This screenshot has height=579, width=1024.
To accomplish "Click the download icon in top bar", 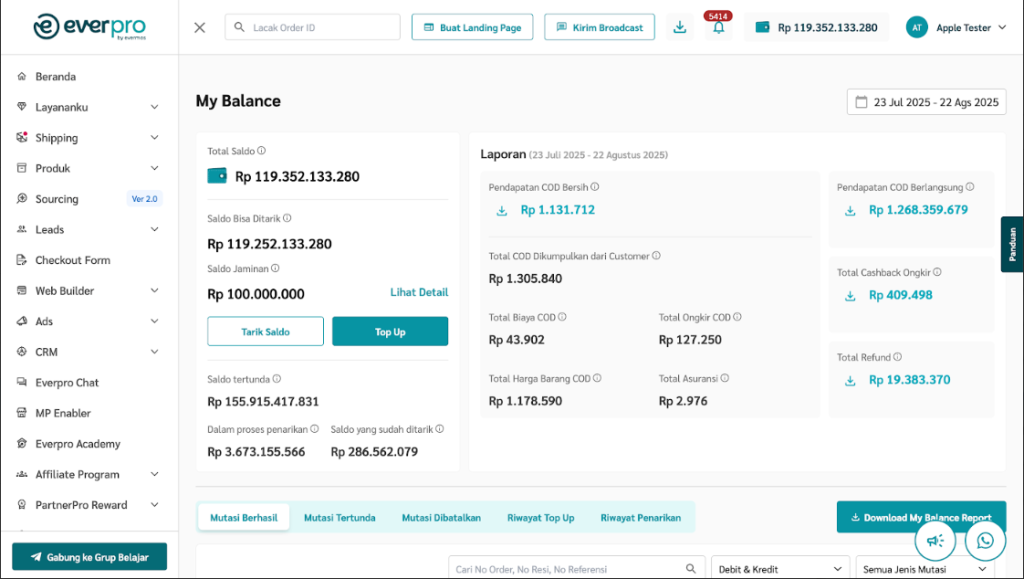I will [x=680, y=27].
